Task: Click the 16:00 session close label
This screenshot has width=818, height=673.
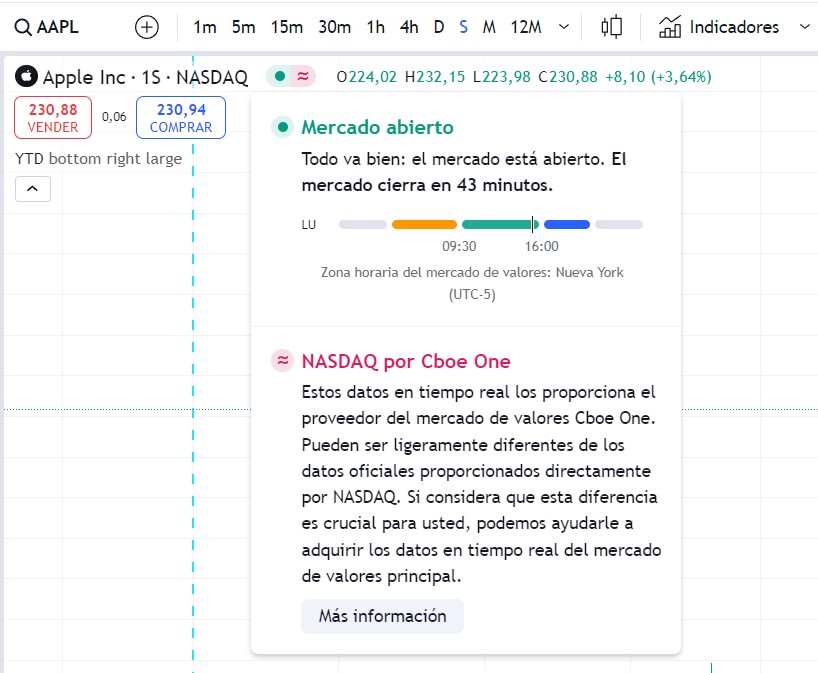Action: pyautogui.click(x=542, y=246)
